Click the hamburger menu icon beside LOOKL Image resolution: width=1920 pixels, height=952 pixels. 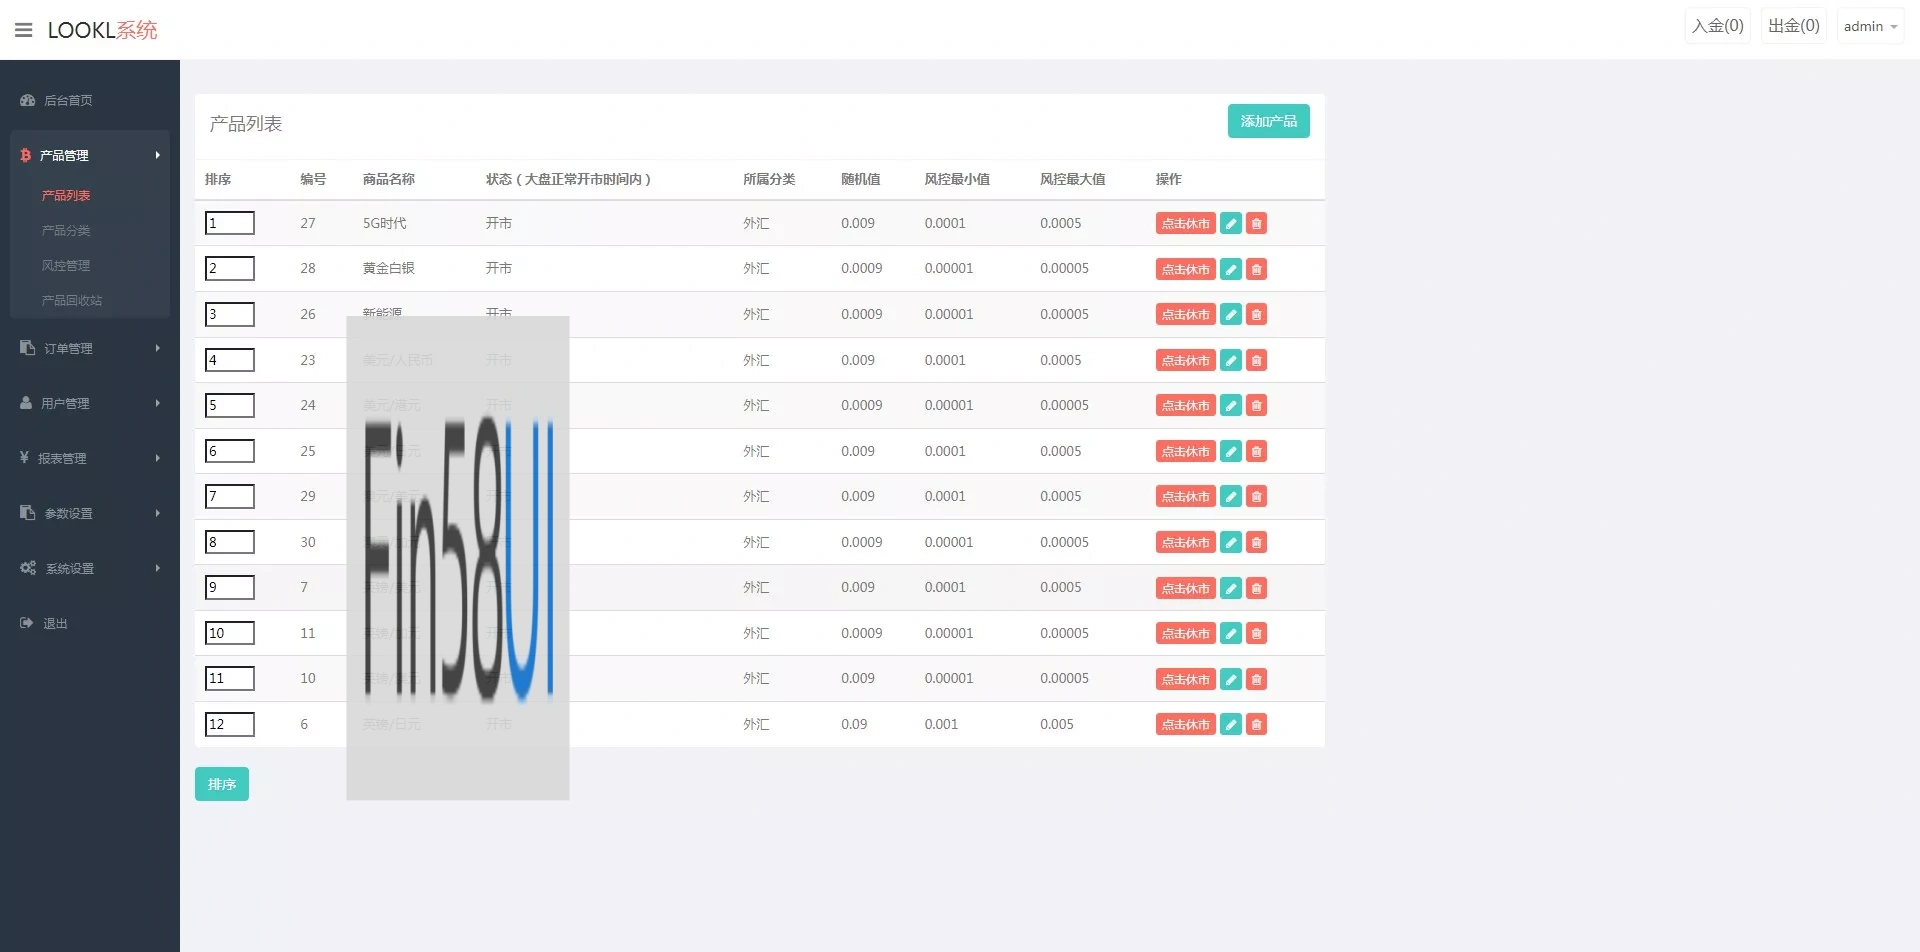pyautogui.click(x=24, y=30)
